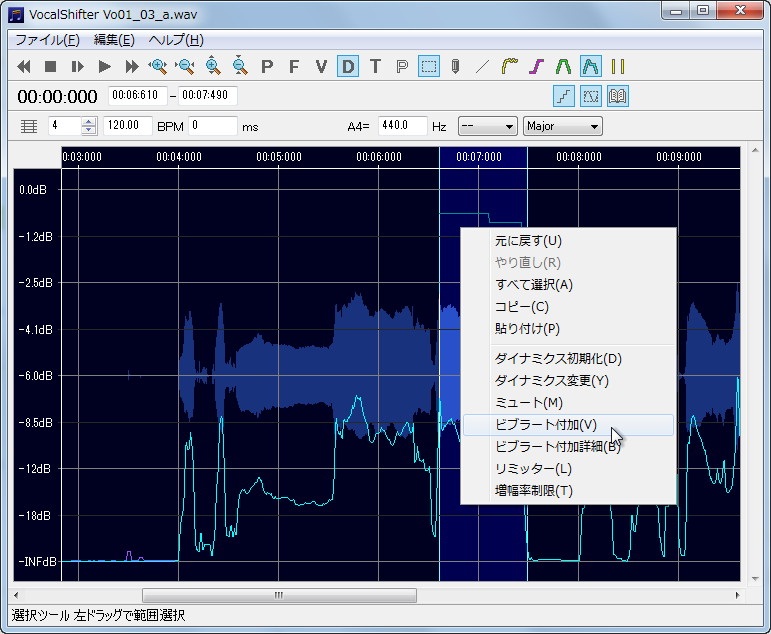Click the 00:09:000 timeline marker
This screenshot has height=634, width=771.
pyautogui.click(x=679, y=157)
